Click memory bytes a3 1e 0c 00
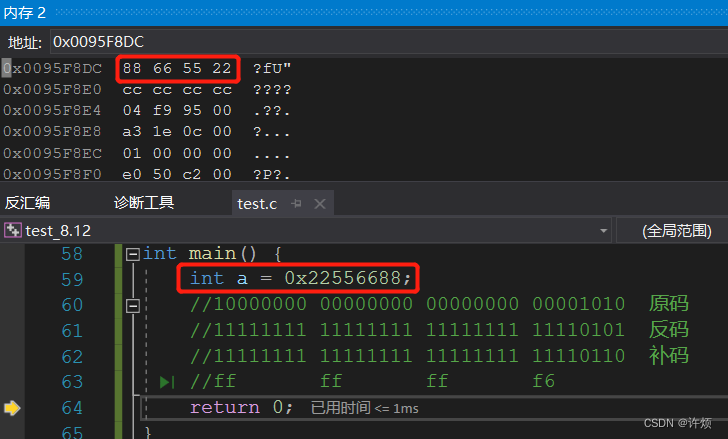Screen dimensions: 728x439 [x=177, y=131]
